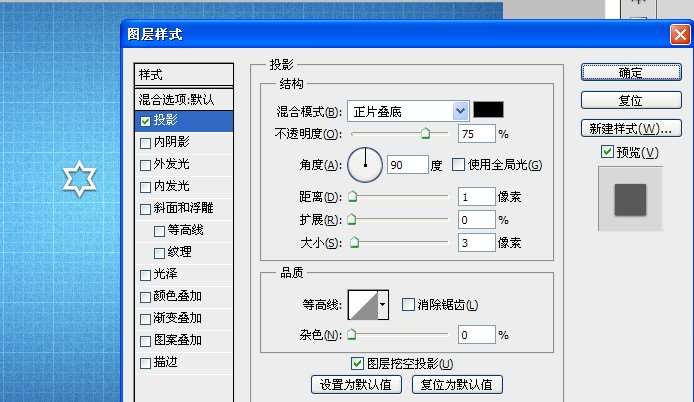
Task: Click the 杂色 value field
Action: pyautogui.click(x=477, y=335)
